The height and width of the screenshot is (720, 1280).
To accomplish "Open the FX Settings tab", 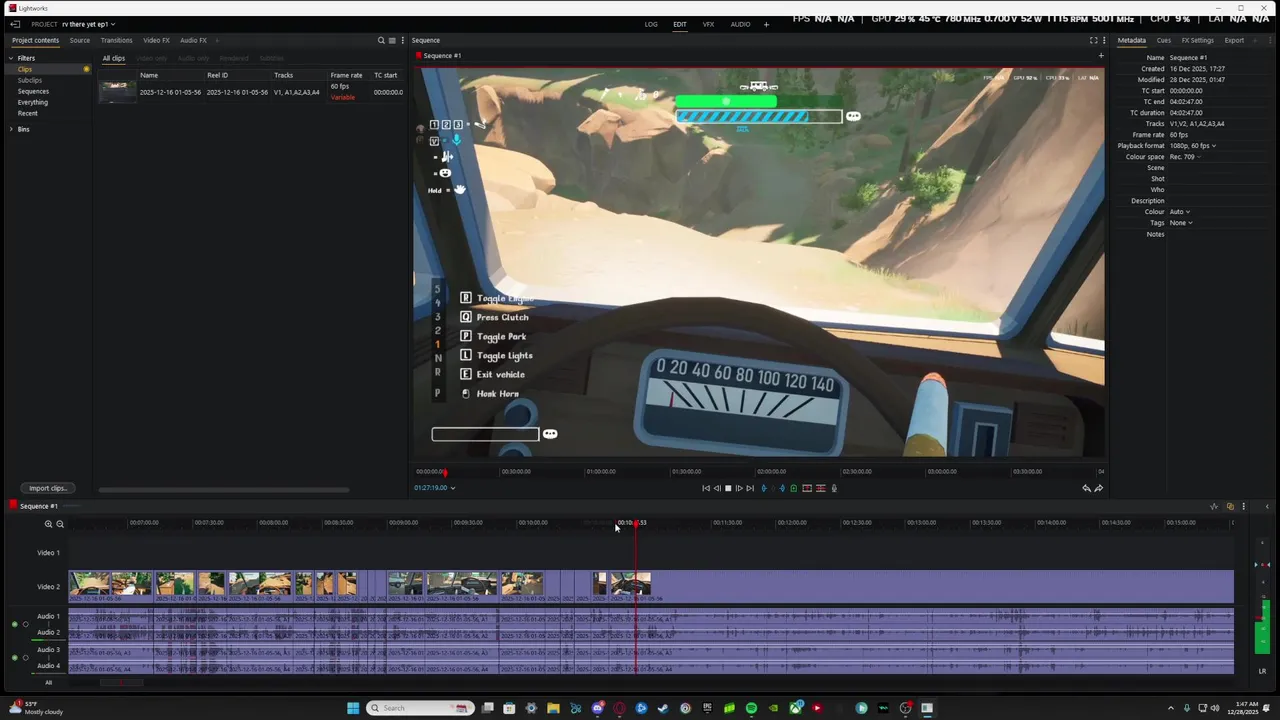I will pyautogui.click(x=1197, y=40).
